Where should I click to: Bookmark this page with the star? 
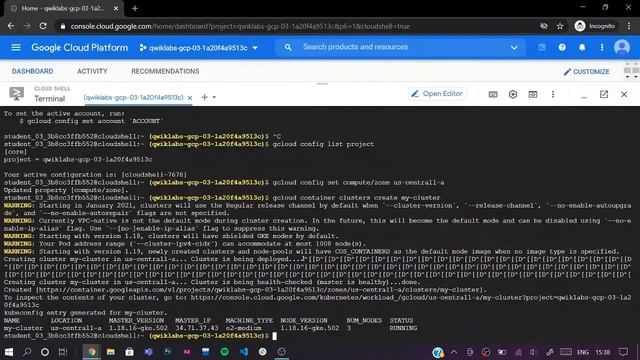click(560, 26)
